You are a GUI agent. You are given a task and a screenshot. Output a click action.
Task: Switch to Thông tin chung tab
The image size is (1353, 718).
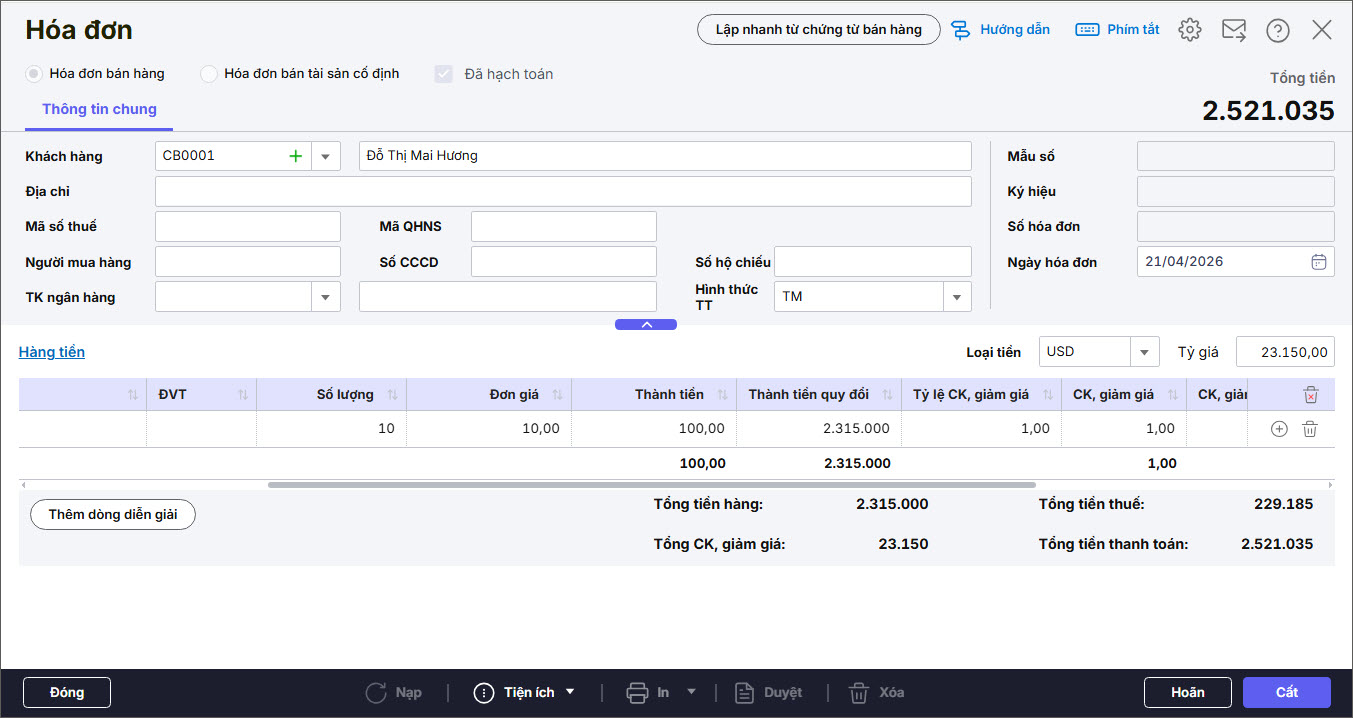[99, 110]
